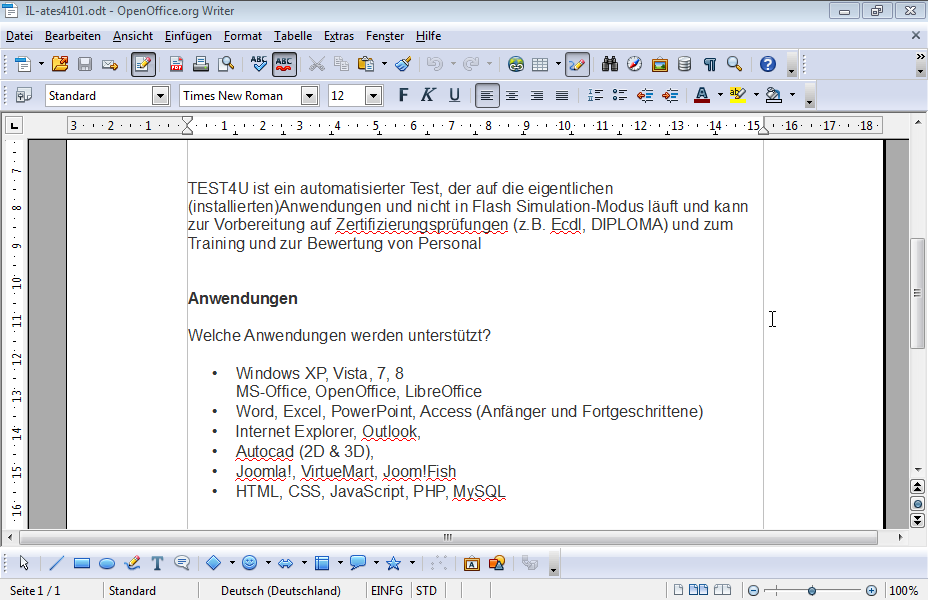This screenshot has height=600, width=928.
Task: Open the Datei menu
Action: (x=19, y=36)
